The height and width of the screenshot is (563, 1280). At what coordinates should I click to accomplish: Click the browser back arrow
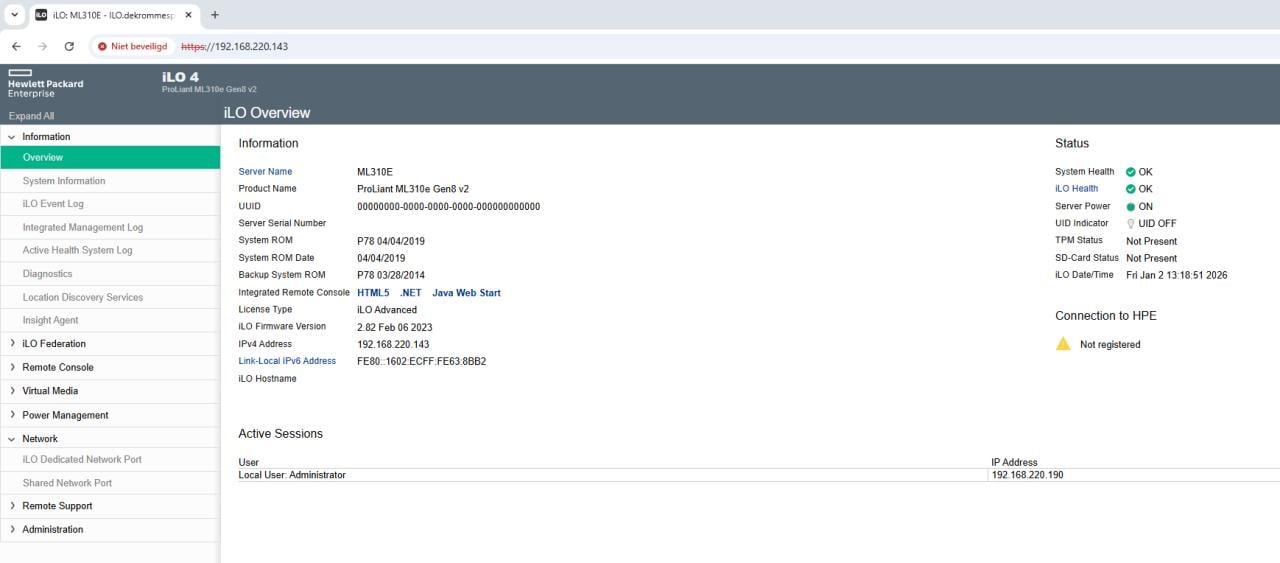[x=16, y=46]
